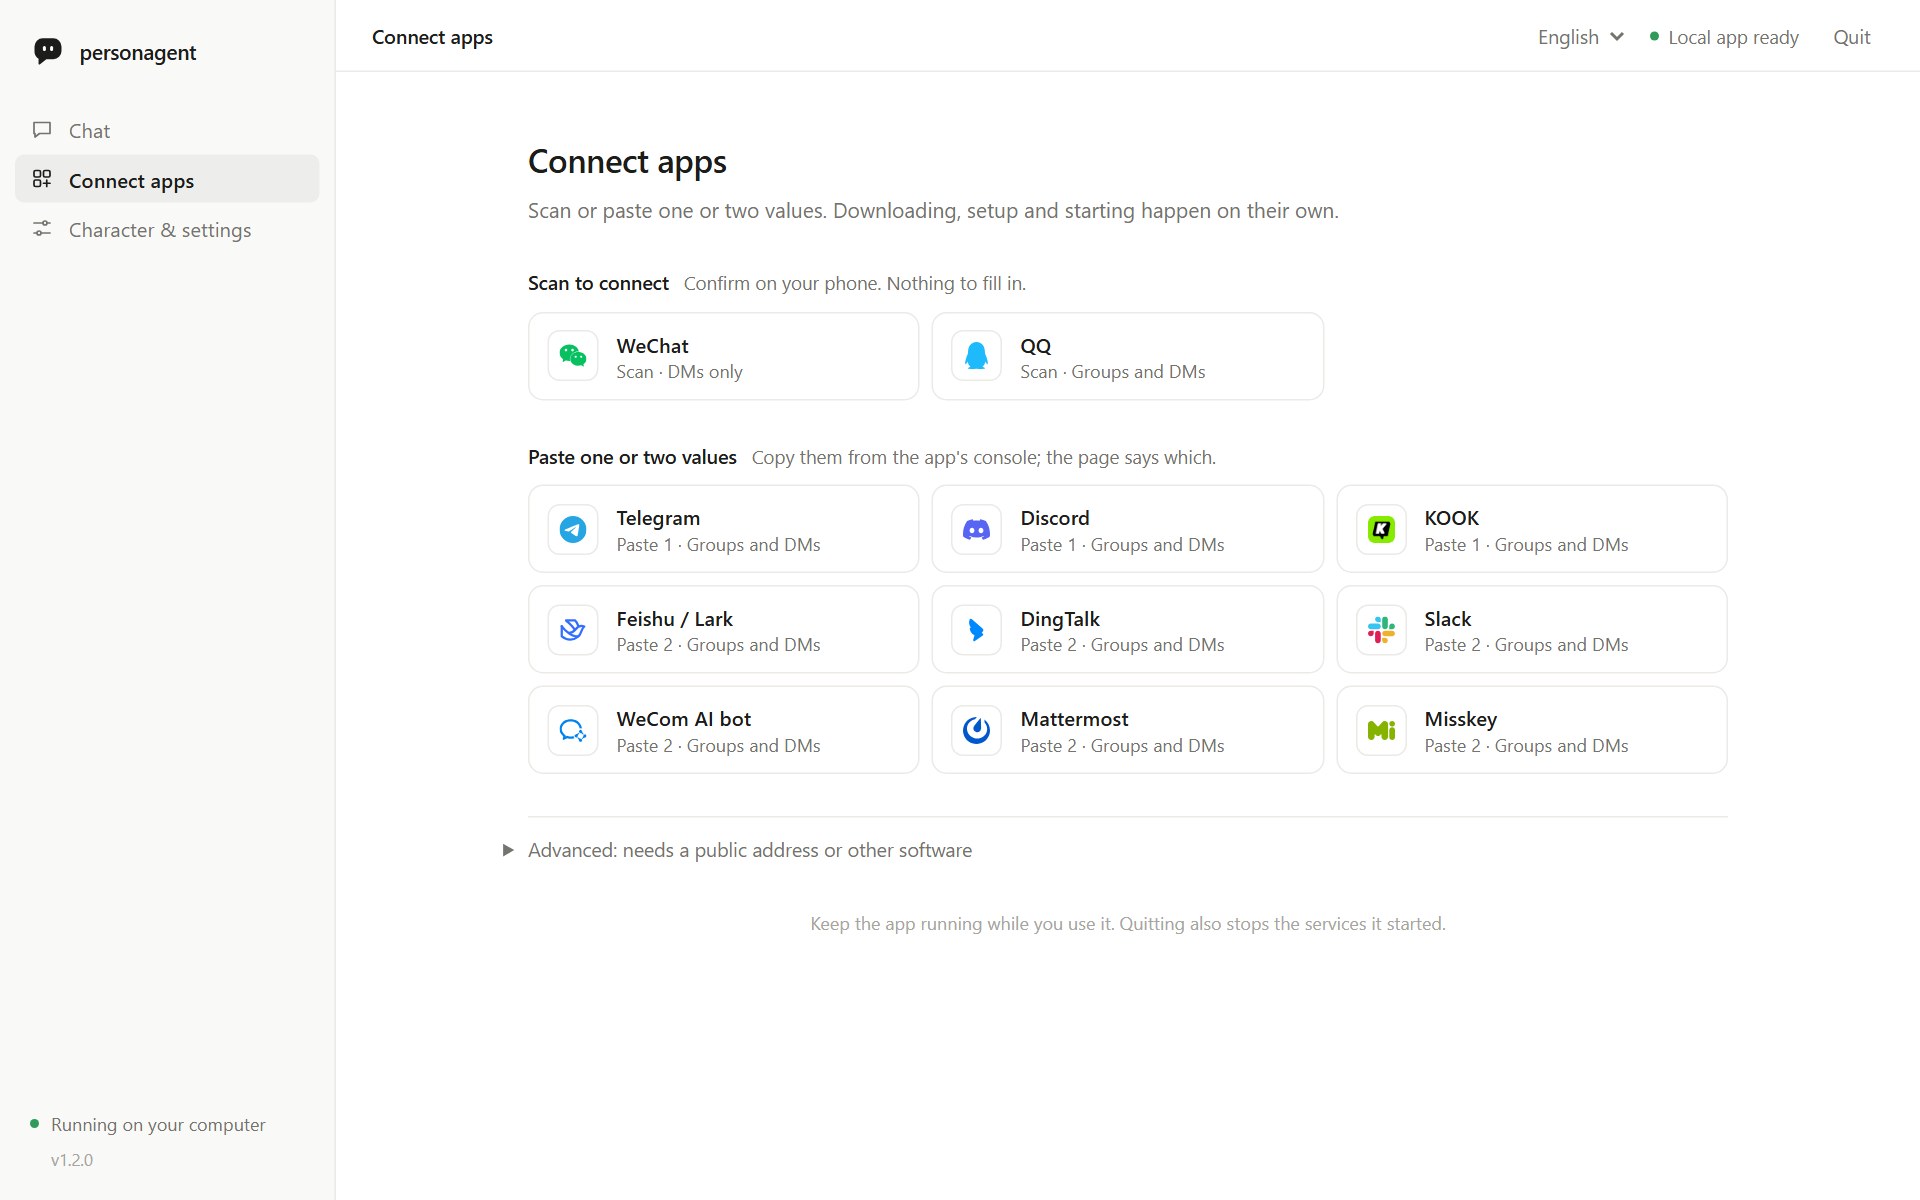
Task: Click the WeCom AI bot icon
Action: point(573,730)
